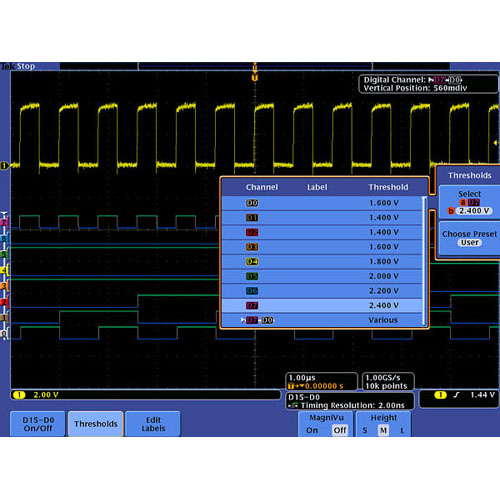Select the red D2 waveform marker on left
This screenshot has width=500, height=500.
pyautogui.click(x=4, y=302)
